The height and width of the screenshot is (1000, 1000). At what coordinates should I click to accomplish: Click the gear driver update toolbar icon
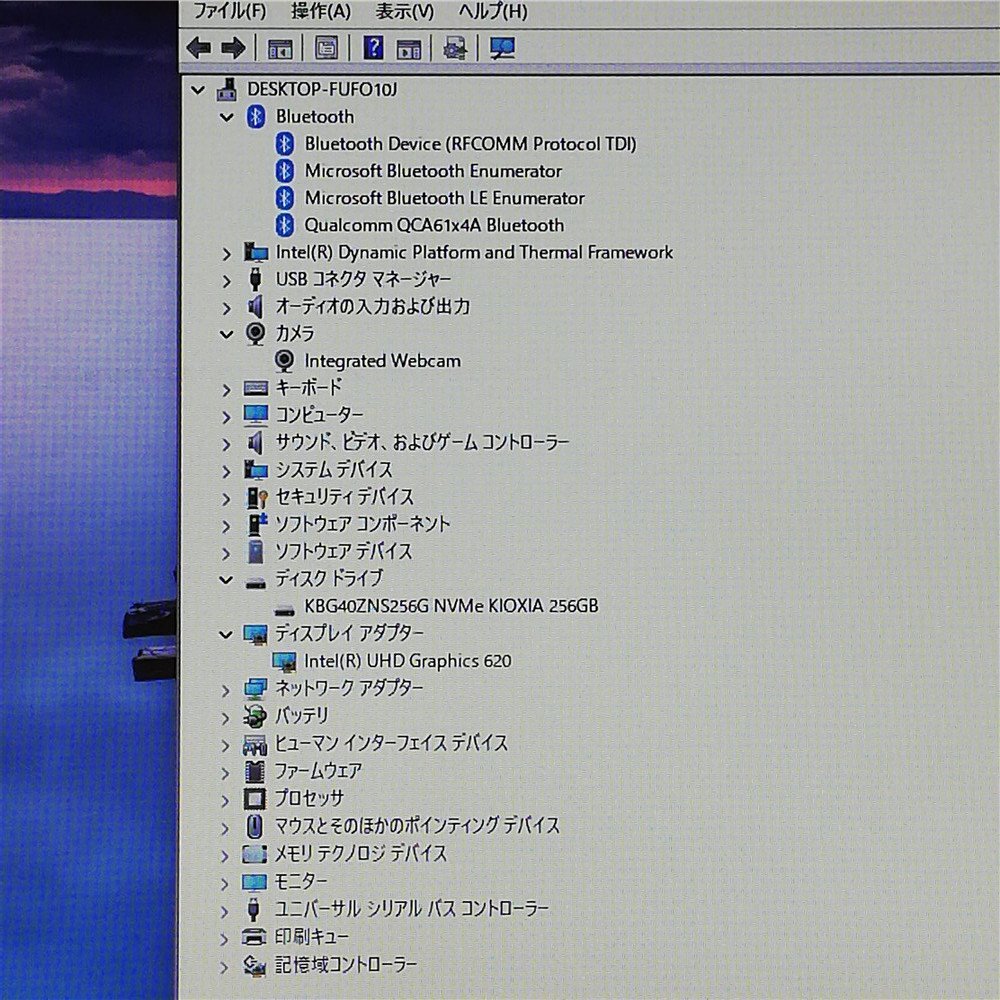click(455, 47)
